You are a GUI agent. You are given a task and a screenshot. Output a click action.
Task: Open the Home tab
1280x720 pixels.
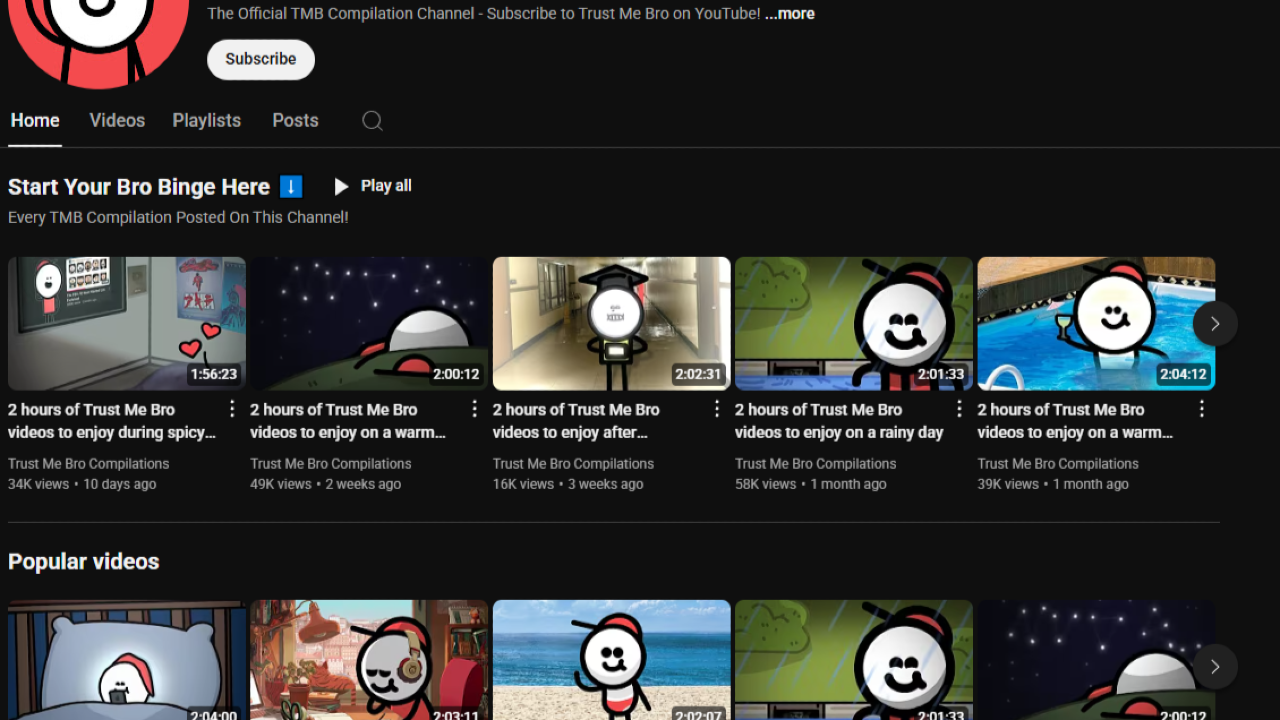35,121
